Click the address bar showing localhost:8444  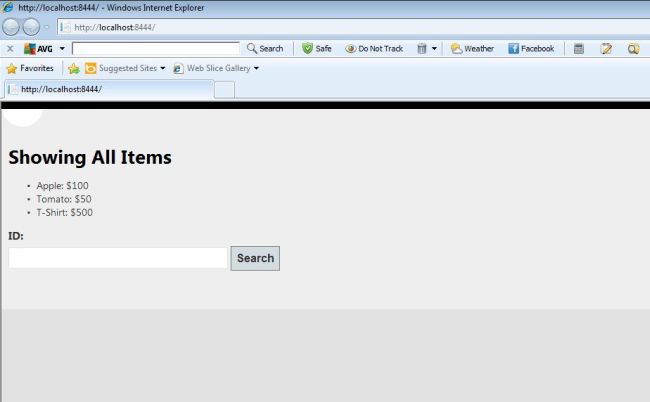pos(353,27)
